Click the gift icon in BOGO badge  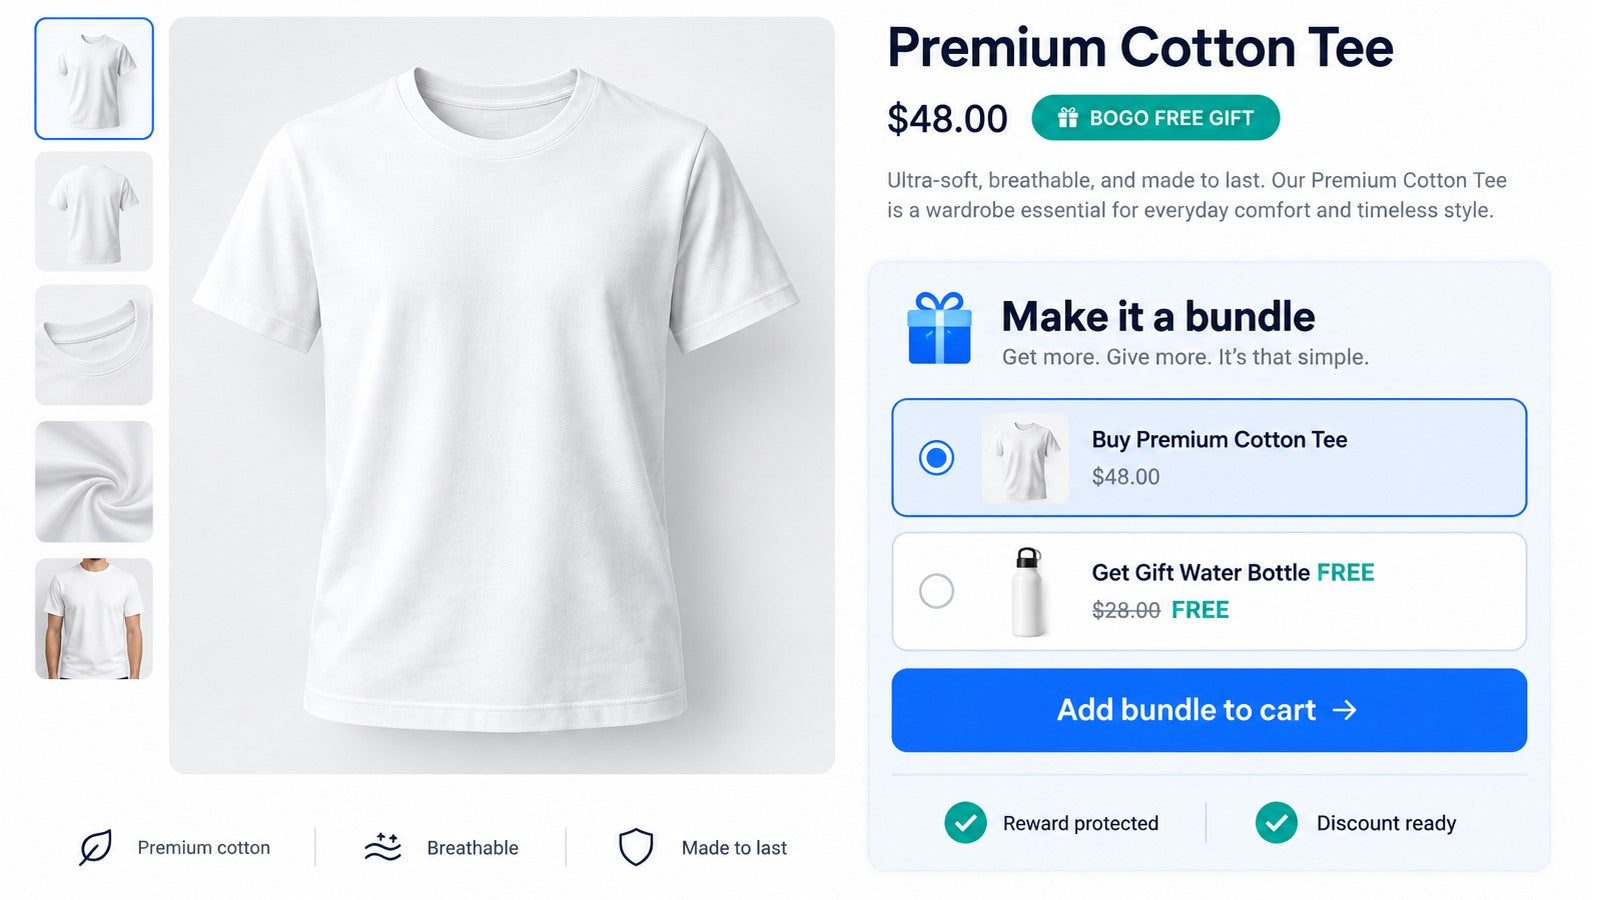[1068, 118]
